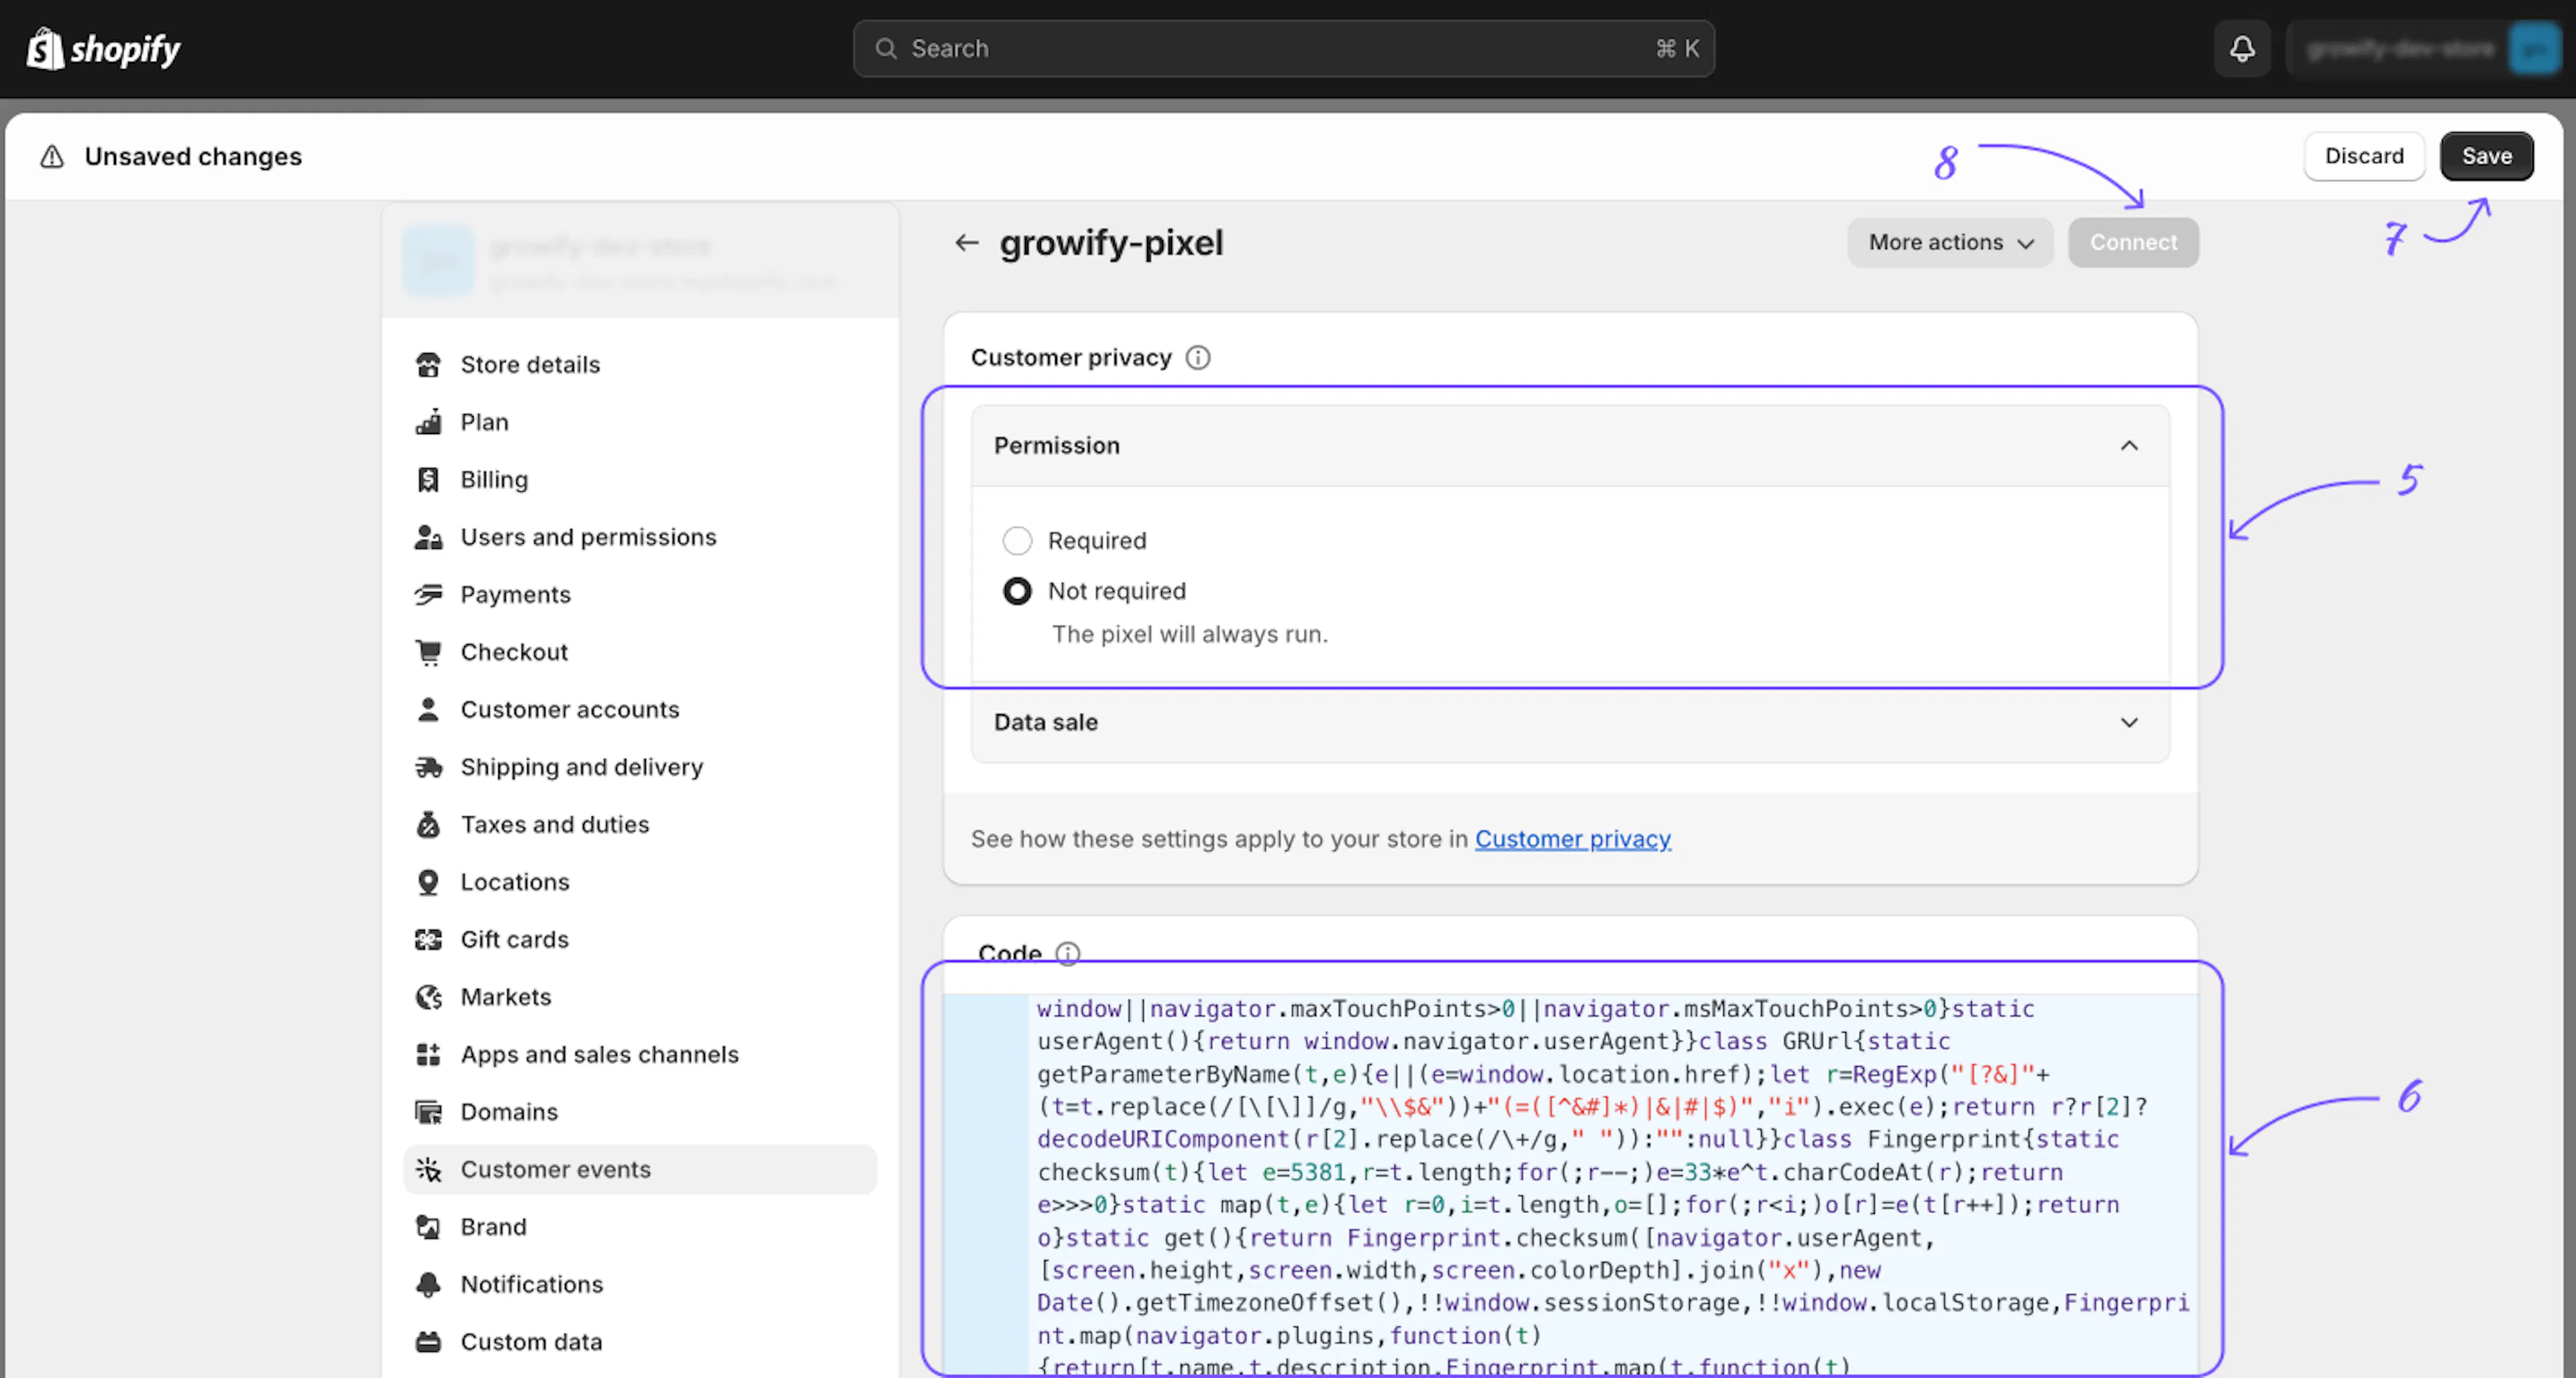Open the Customer privacy link
2576x1378 pixels.
[x=1572, y=839]
